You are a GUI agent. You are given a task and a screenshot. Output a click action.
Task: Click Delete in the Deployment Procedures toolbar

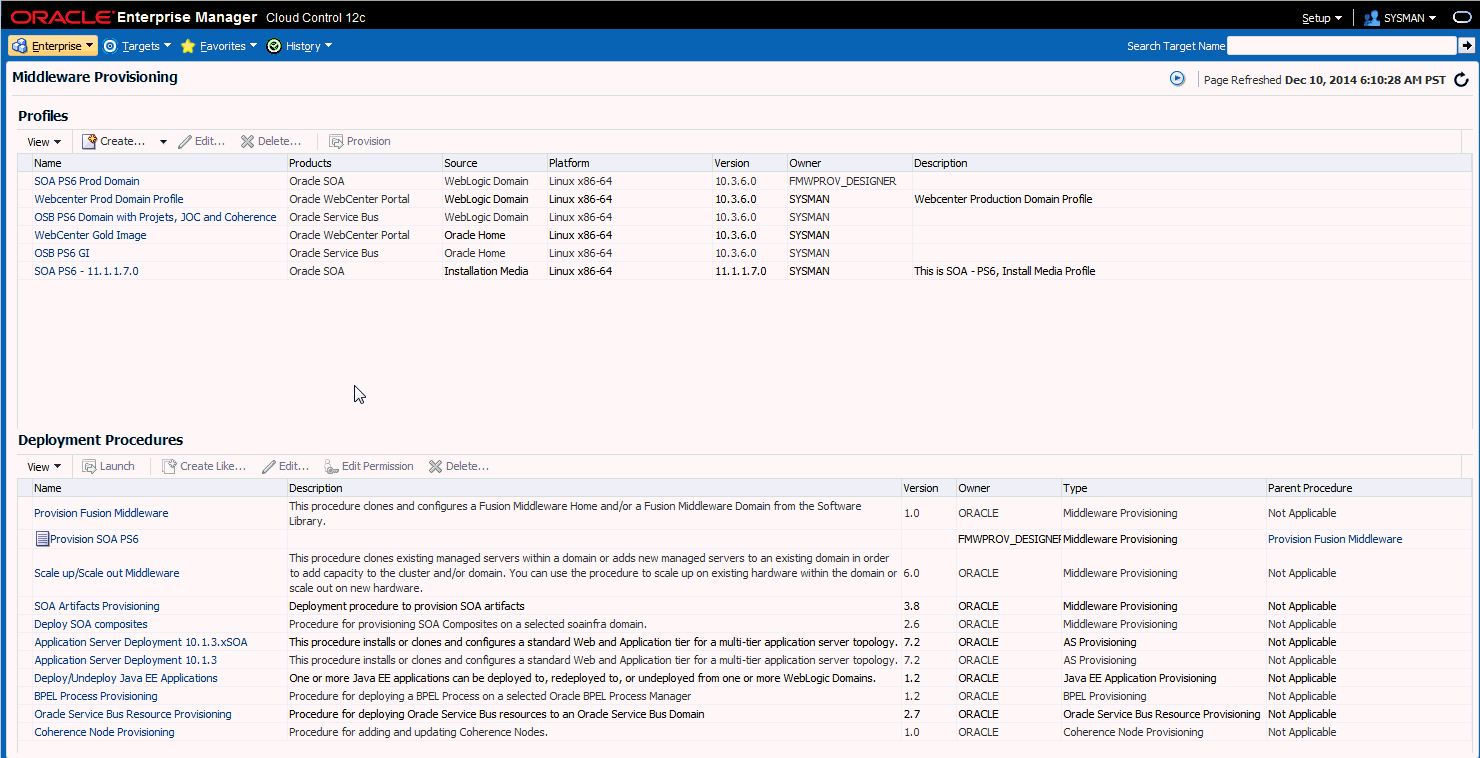458,466
